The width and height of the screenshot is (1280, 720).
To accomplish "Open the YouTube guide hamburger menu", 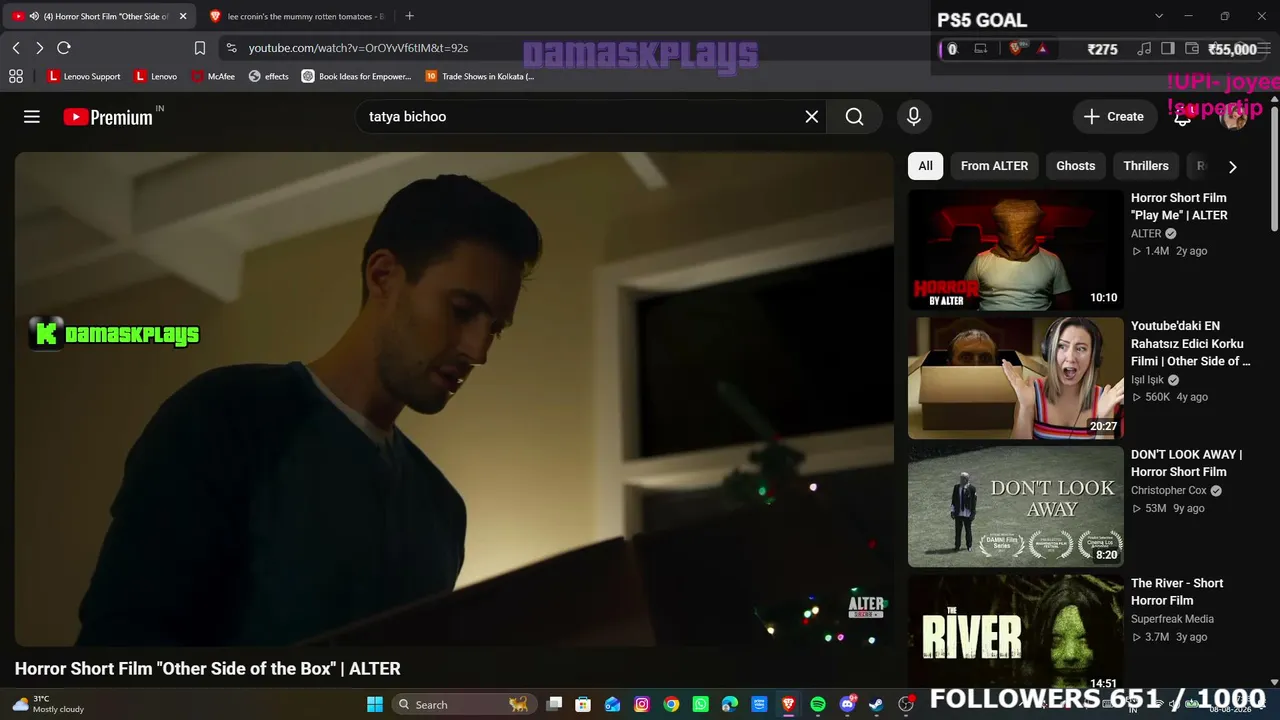I will [32, 117].
